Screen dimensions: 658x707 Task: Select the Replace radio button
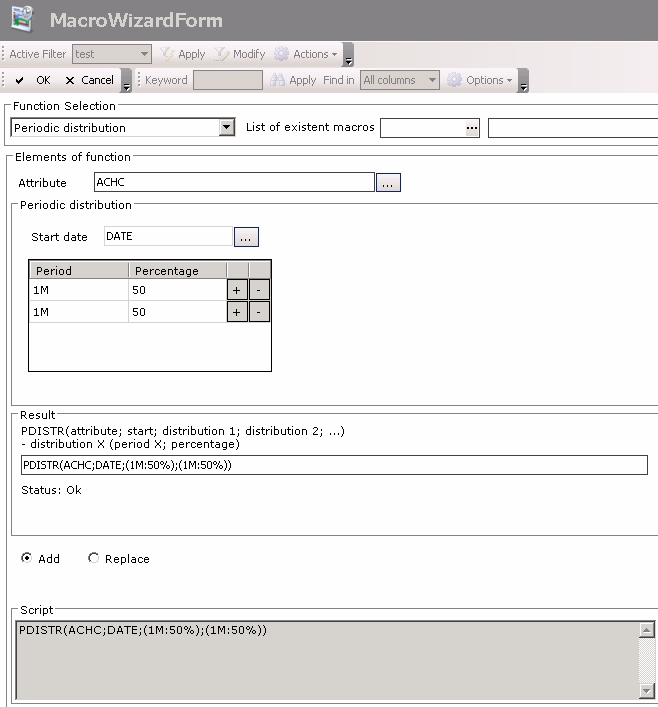click(x=94, y=558)
